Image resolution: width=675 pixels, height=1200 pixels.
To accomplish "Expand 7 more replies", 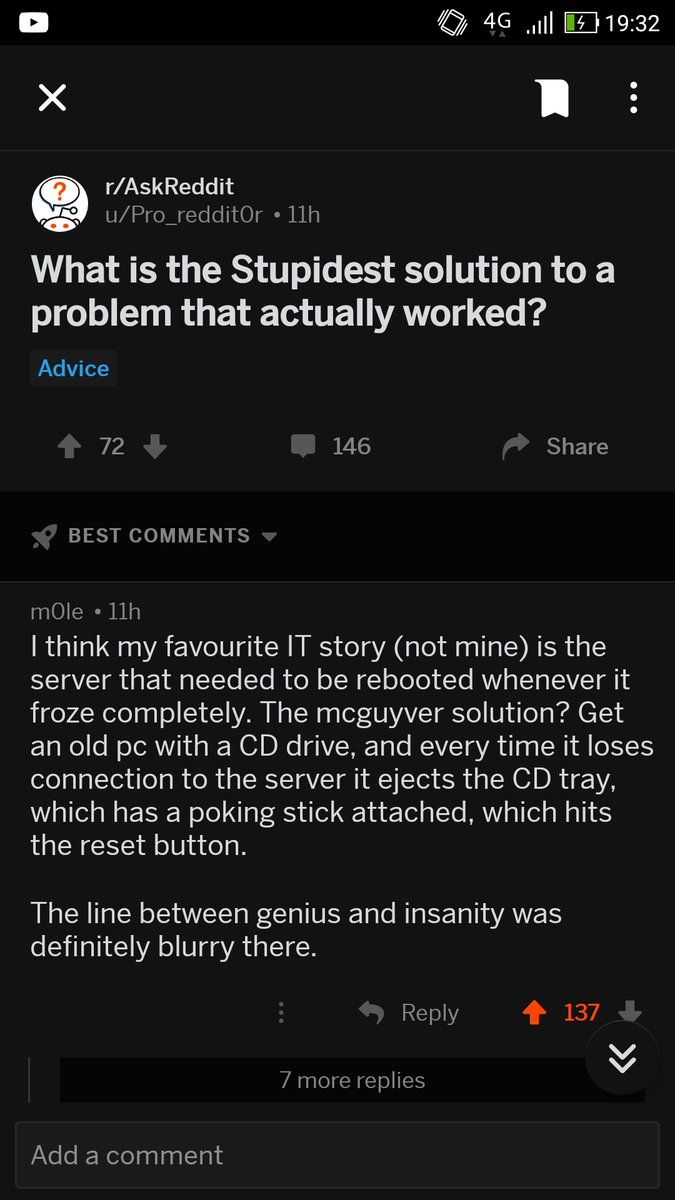I will click(x=352, y=1081).
